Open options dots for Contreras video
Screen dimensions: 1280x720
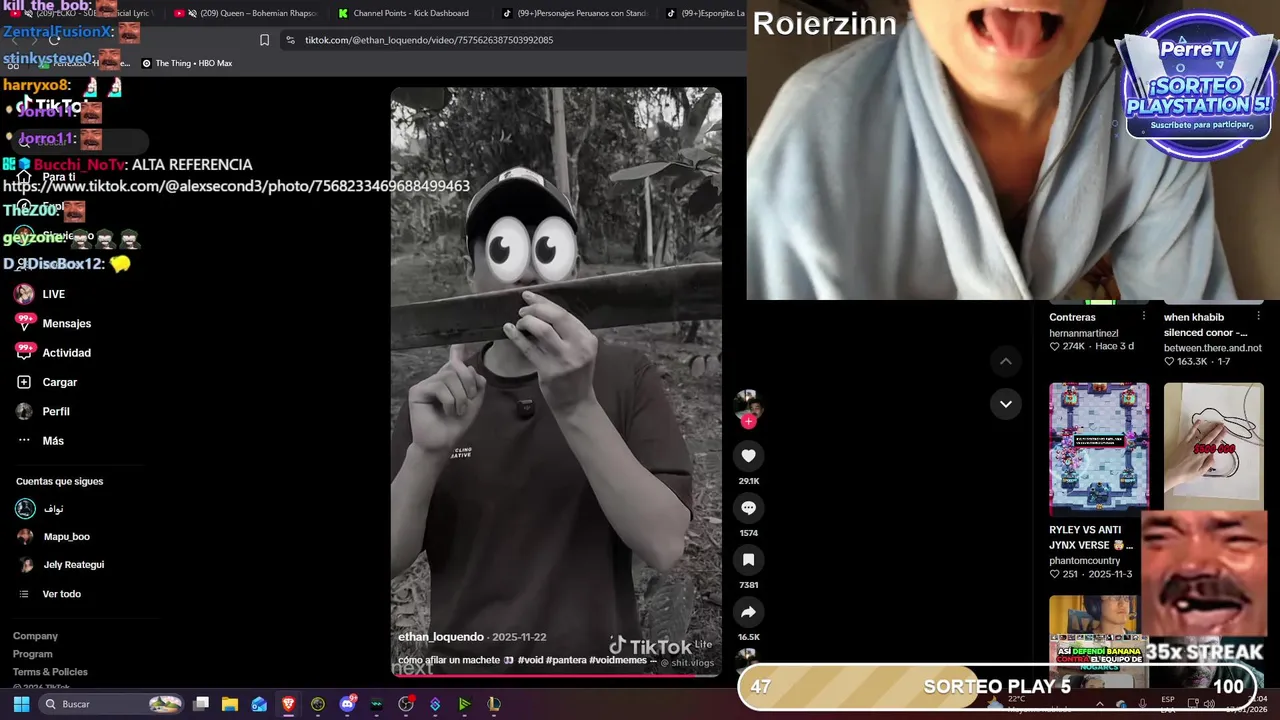(1144, 316)
